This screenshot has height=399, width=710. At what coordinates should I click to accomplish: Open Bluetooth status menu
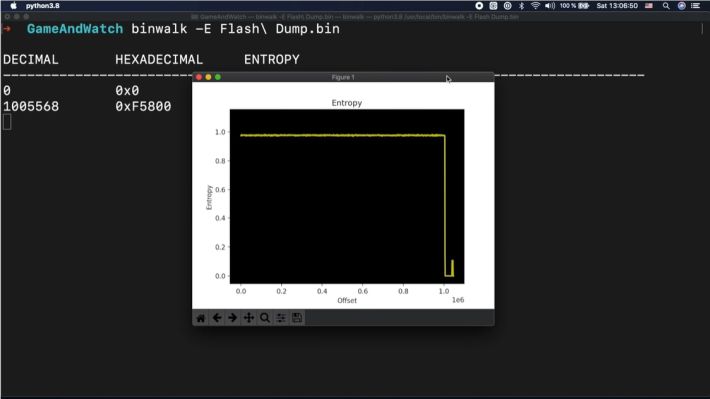pyautogui.click(x=521, y=6)
